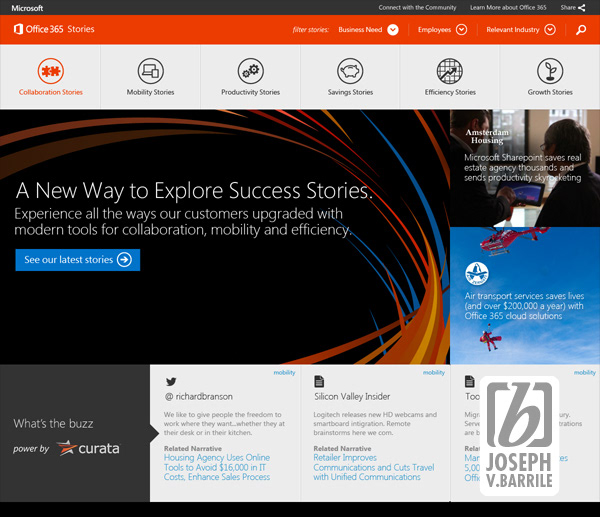
Task: Select the Efficiency Stories chart icon
Action: (x=450, y=71)
